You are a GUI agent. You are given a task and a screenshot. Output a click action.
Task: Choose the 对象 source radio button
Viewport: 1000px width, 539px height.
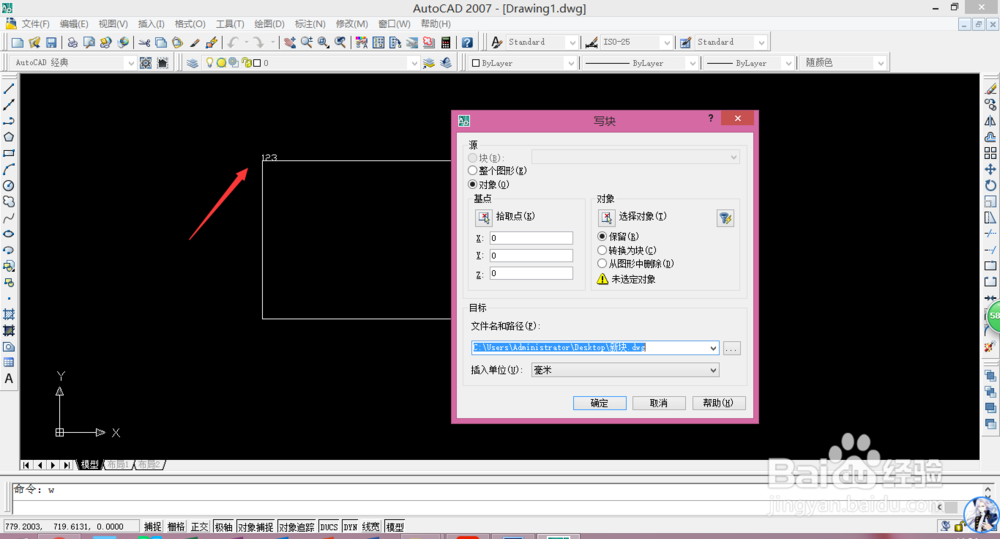(x=473, y=184)
